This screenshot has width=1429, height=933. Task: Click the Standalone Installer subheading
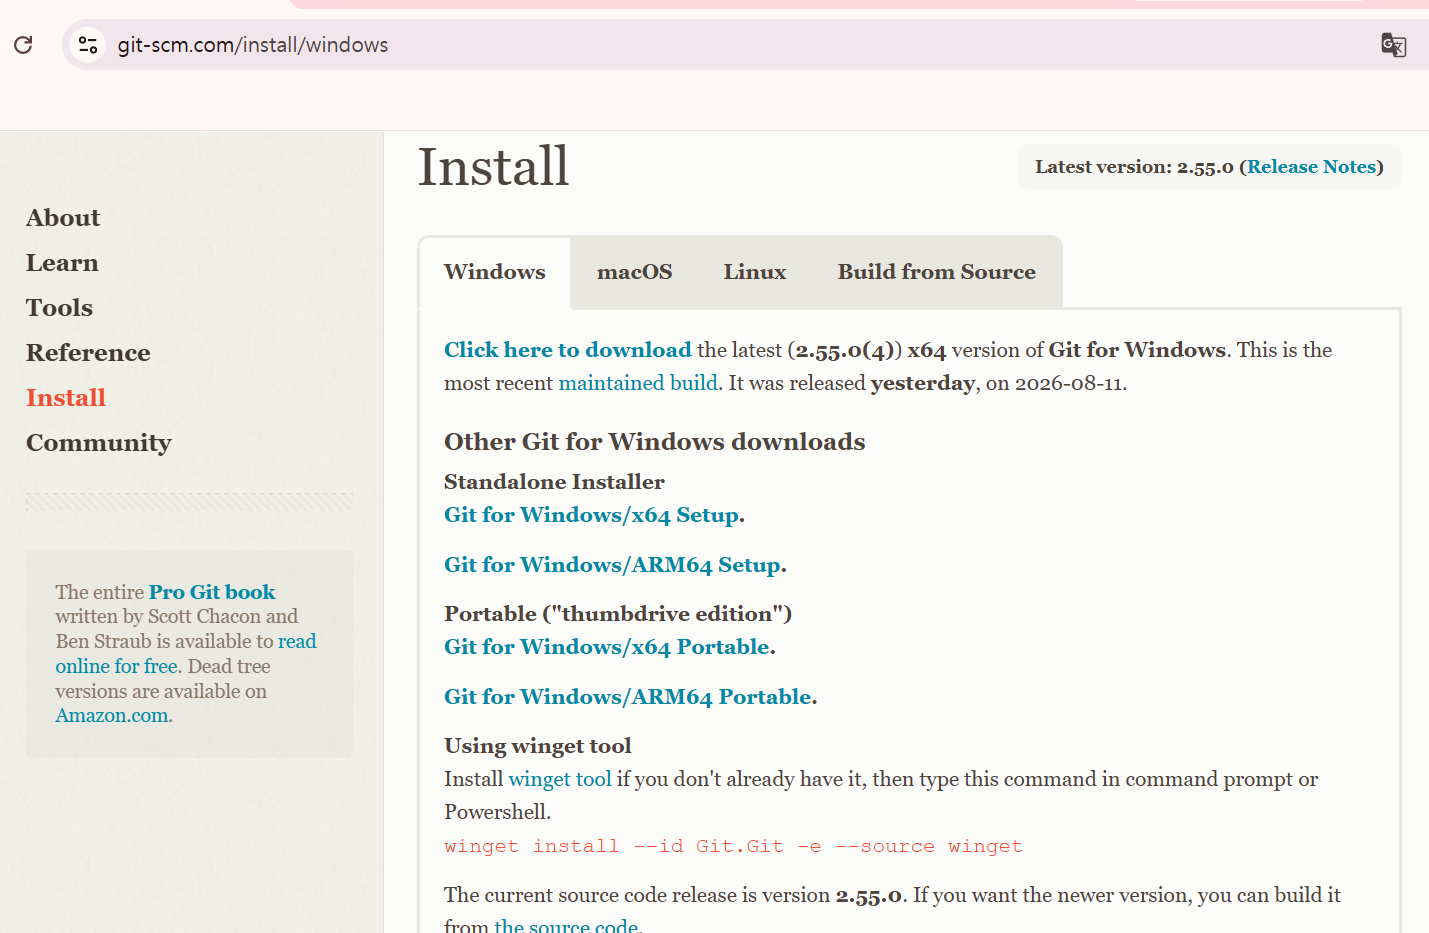[x=554, y=482]
